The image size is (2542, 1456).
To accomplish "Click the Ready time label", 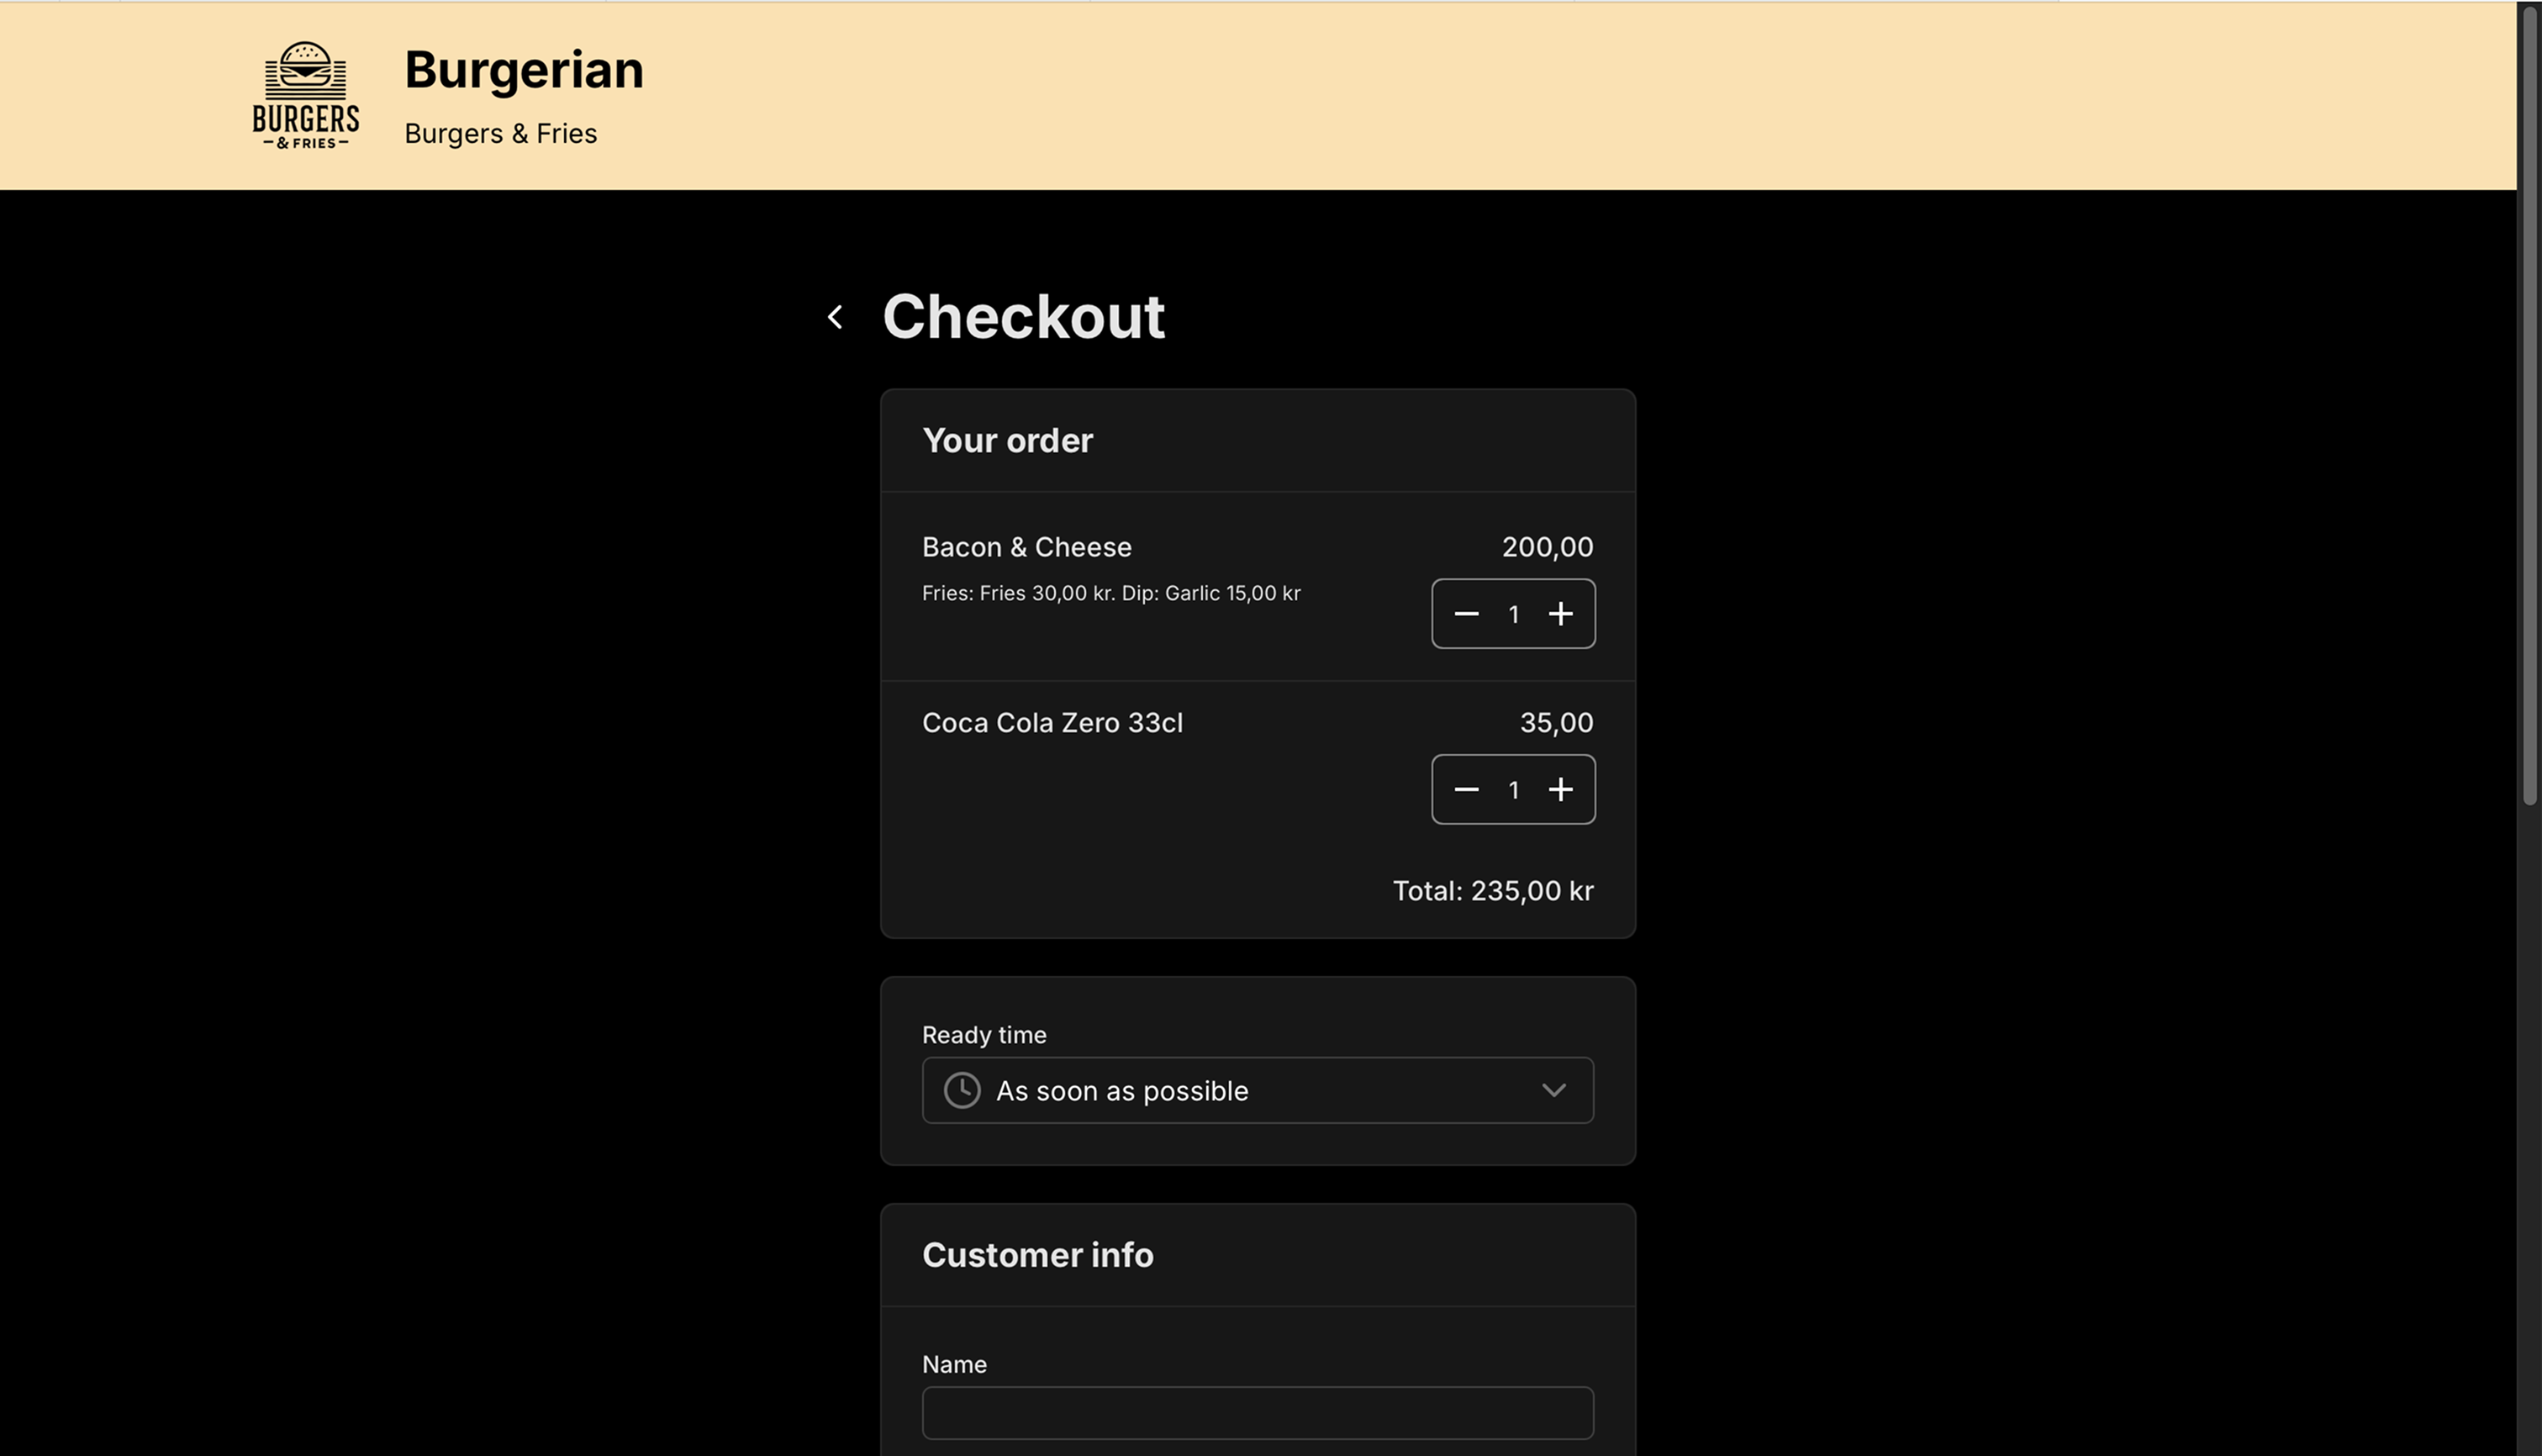I will point(984,1035).
